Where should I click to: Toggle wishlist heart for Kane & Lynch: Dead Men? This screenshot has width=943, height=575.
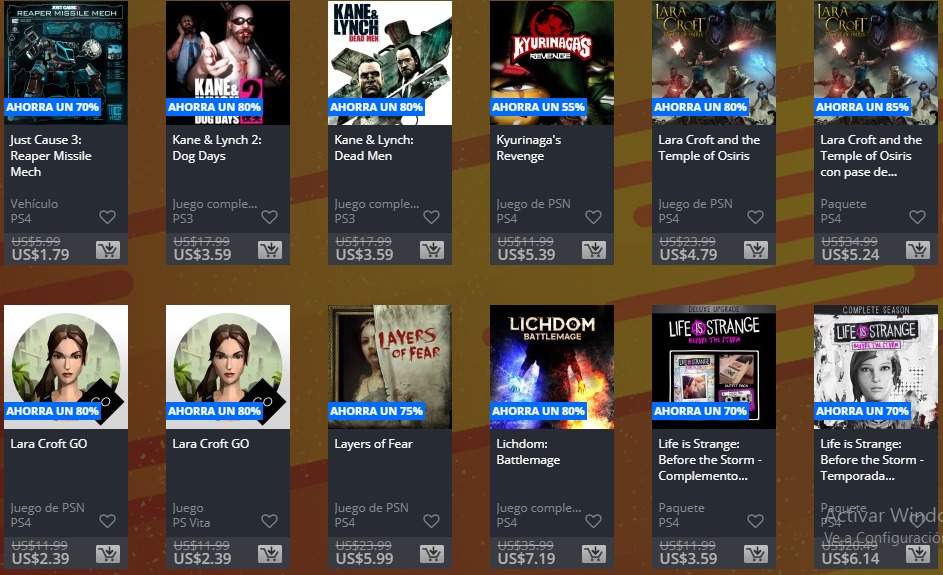point(431,217)
